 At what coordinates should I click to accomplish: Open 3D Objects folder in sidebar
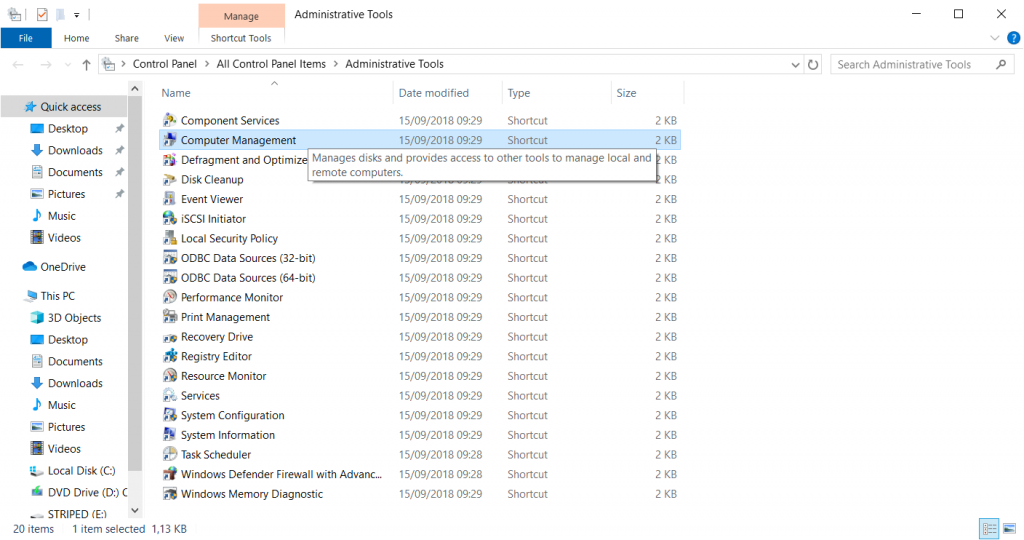tap(66, 318)
